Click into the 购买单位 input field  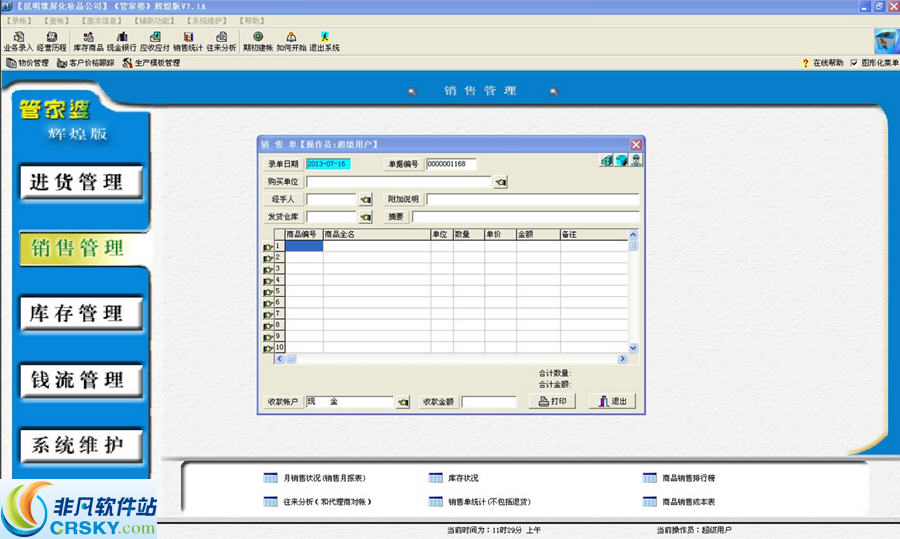click(399, 182)
